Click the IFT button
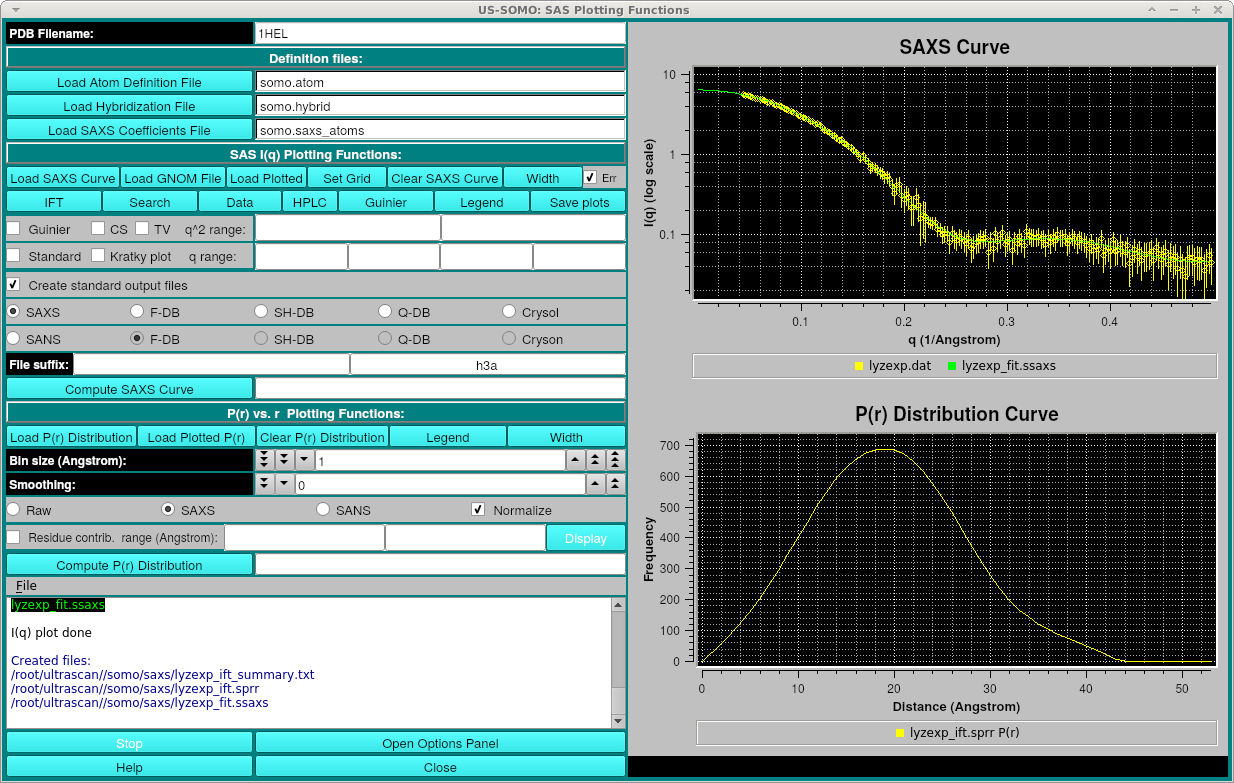 [x=54, y=202]
